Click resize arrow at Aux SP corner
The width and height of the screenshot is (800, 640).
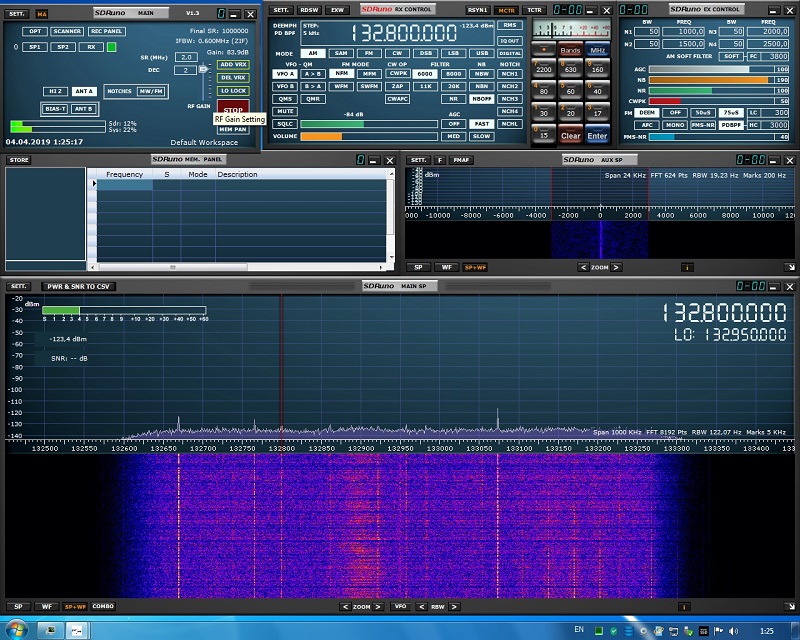point(790,267)
